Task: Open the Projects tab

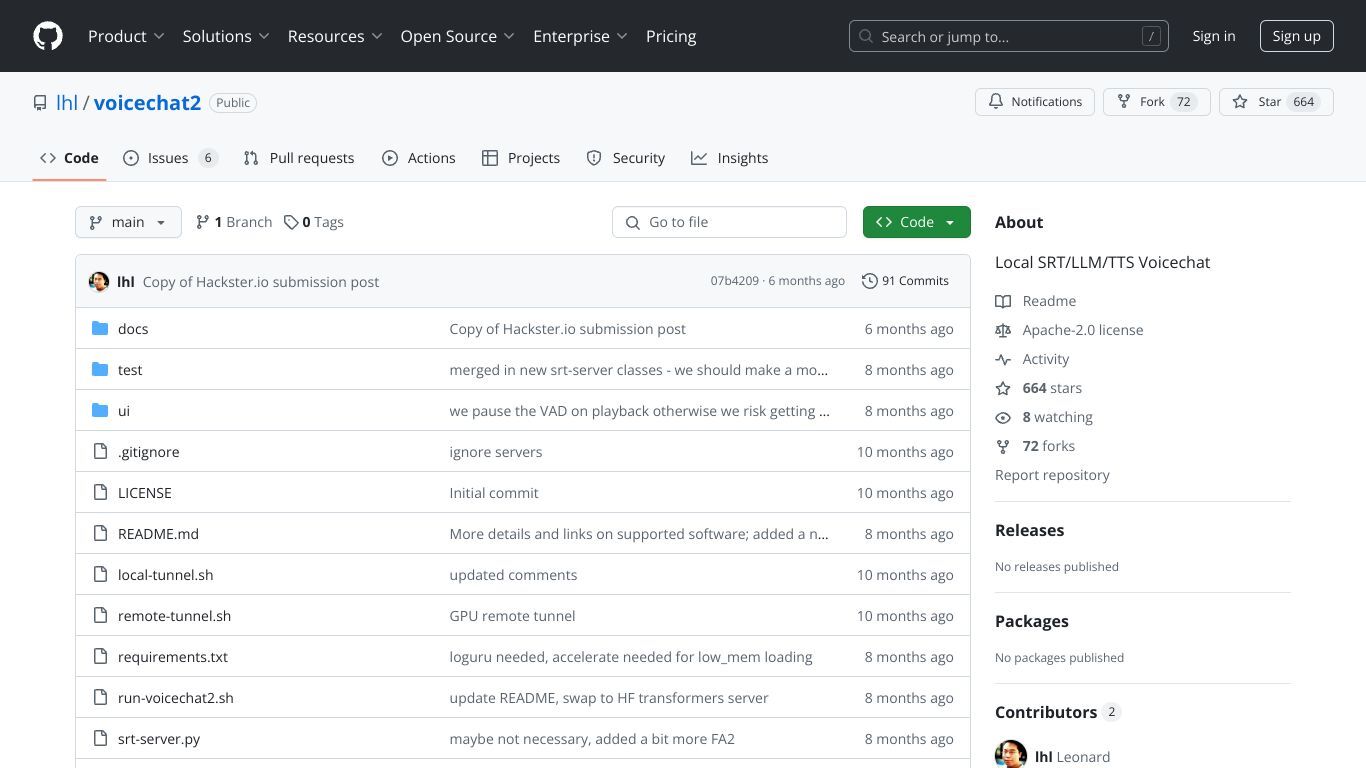Action: tap(520, 158)
